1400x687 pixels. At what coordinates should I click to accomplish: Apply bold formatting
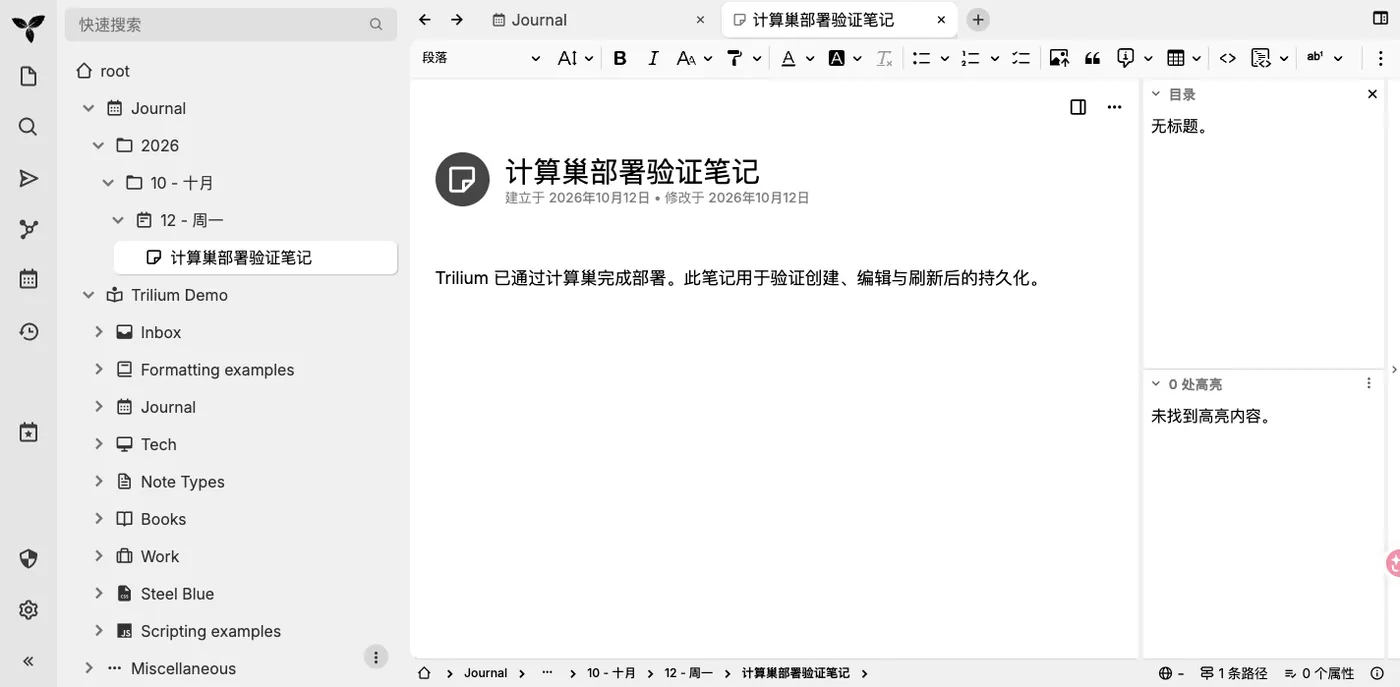[620, 58]
